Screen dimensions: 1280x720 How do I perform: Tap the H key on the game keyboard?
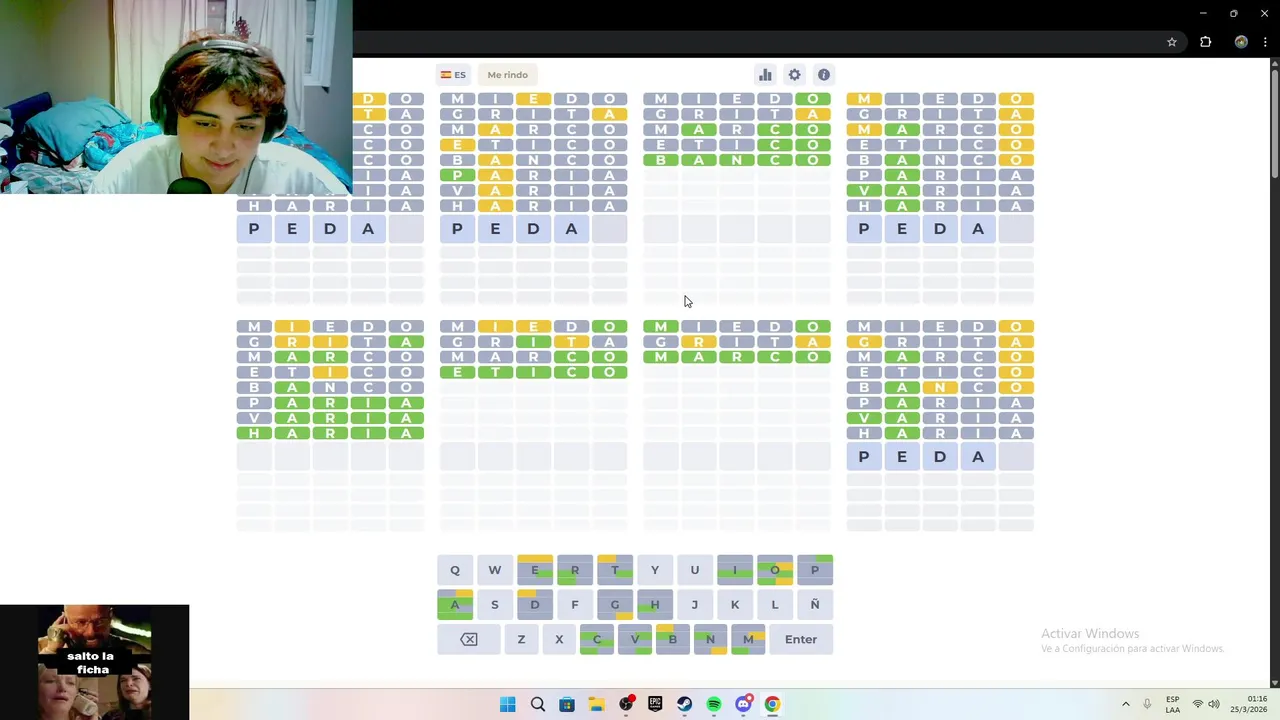(x=655, y=604)
